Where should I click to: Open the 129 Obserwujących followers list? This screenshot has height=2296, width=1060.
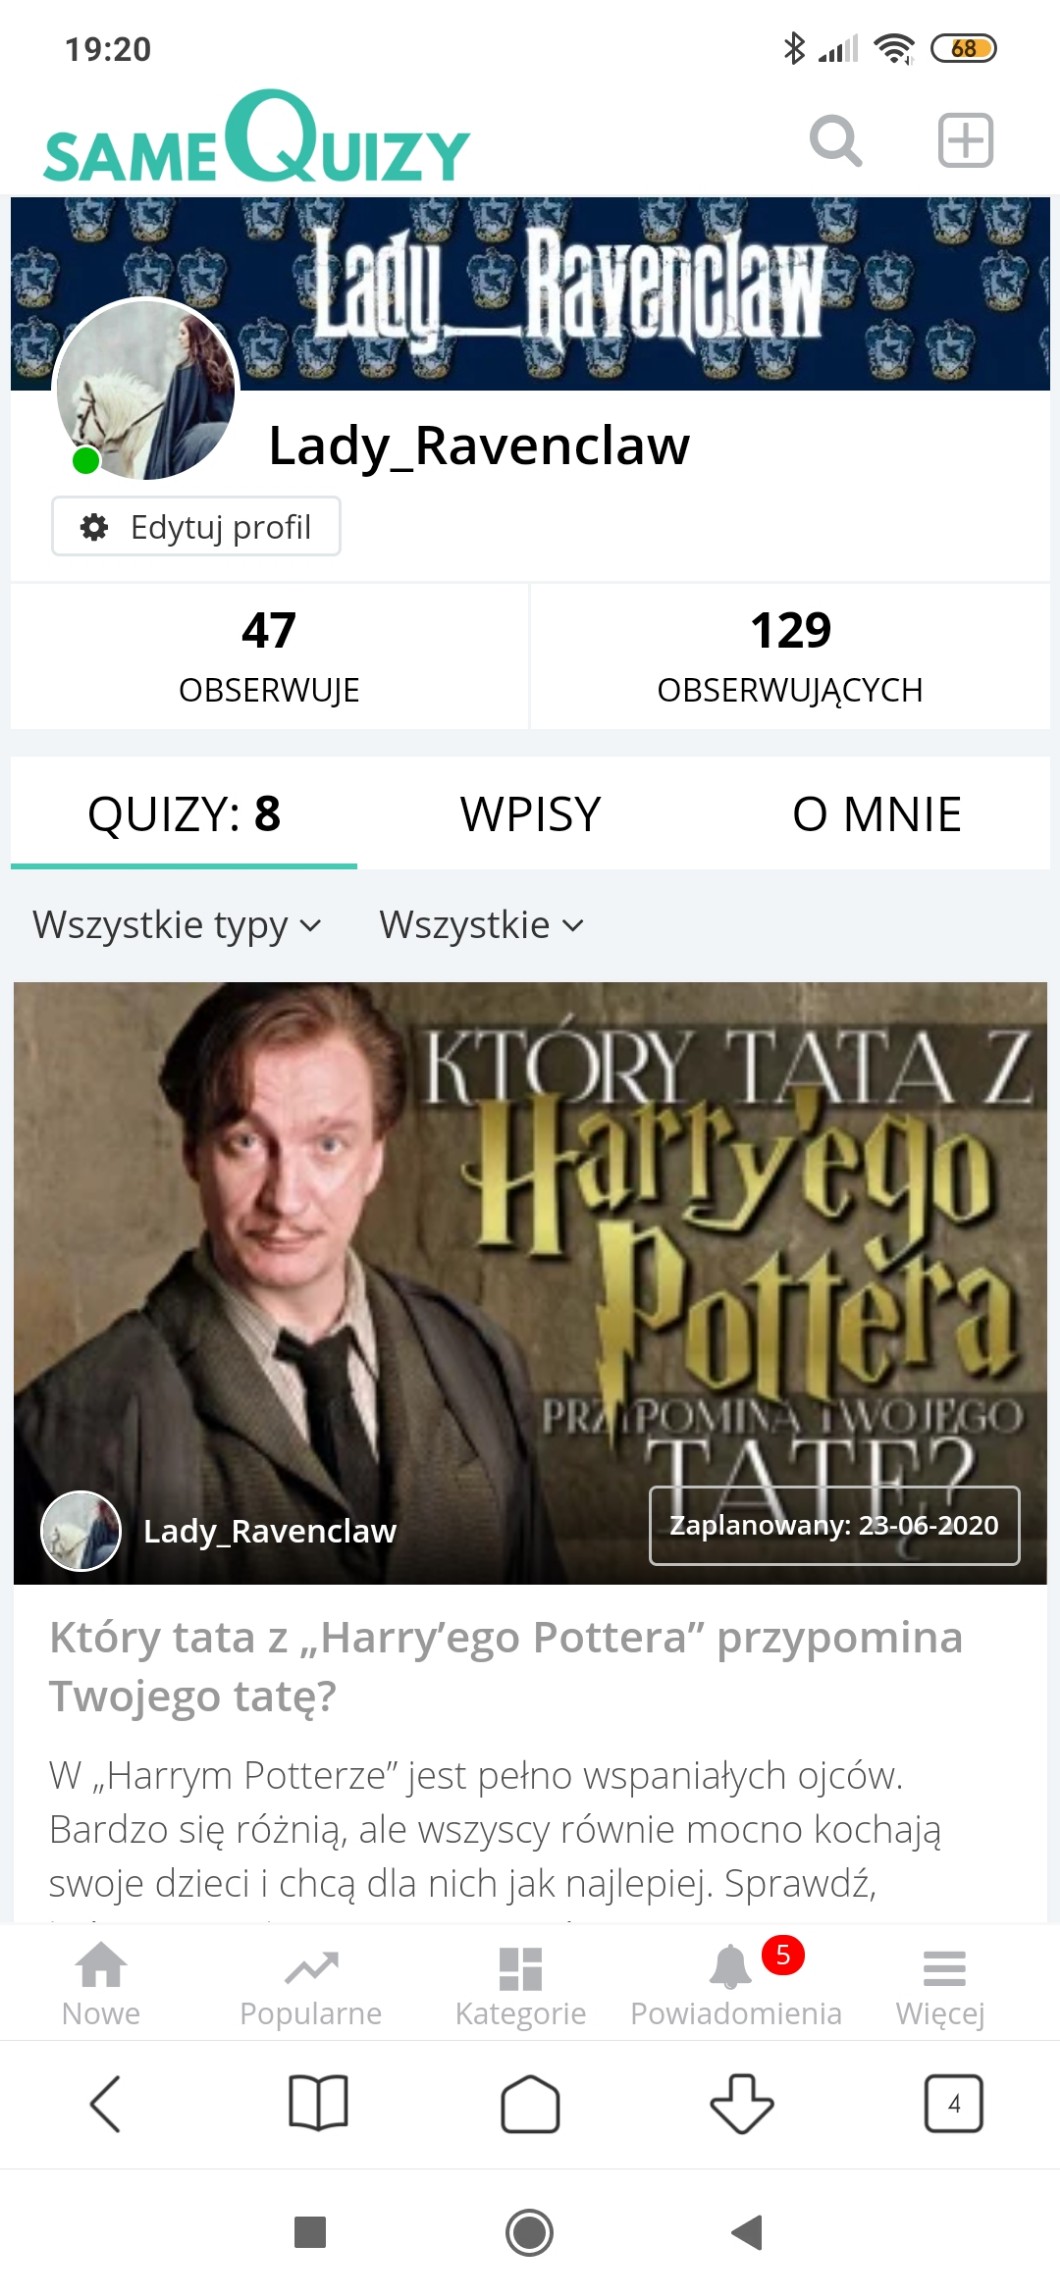pos(790,657)
